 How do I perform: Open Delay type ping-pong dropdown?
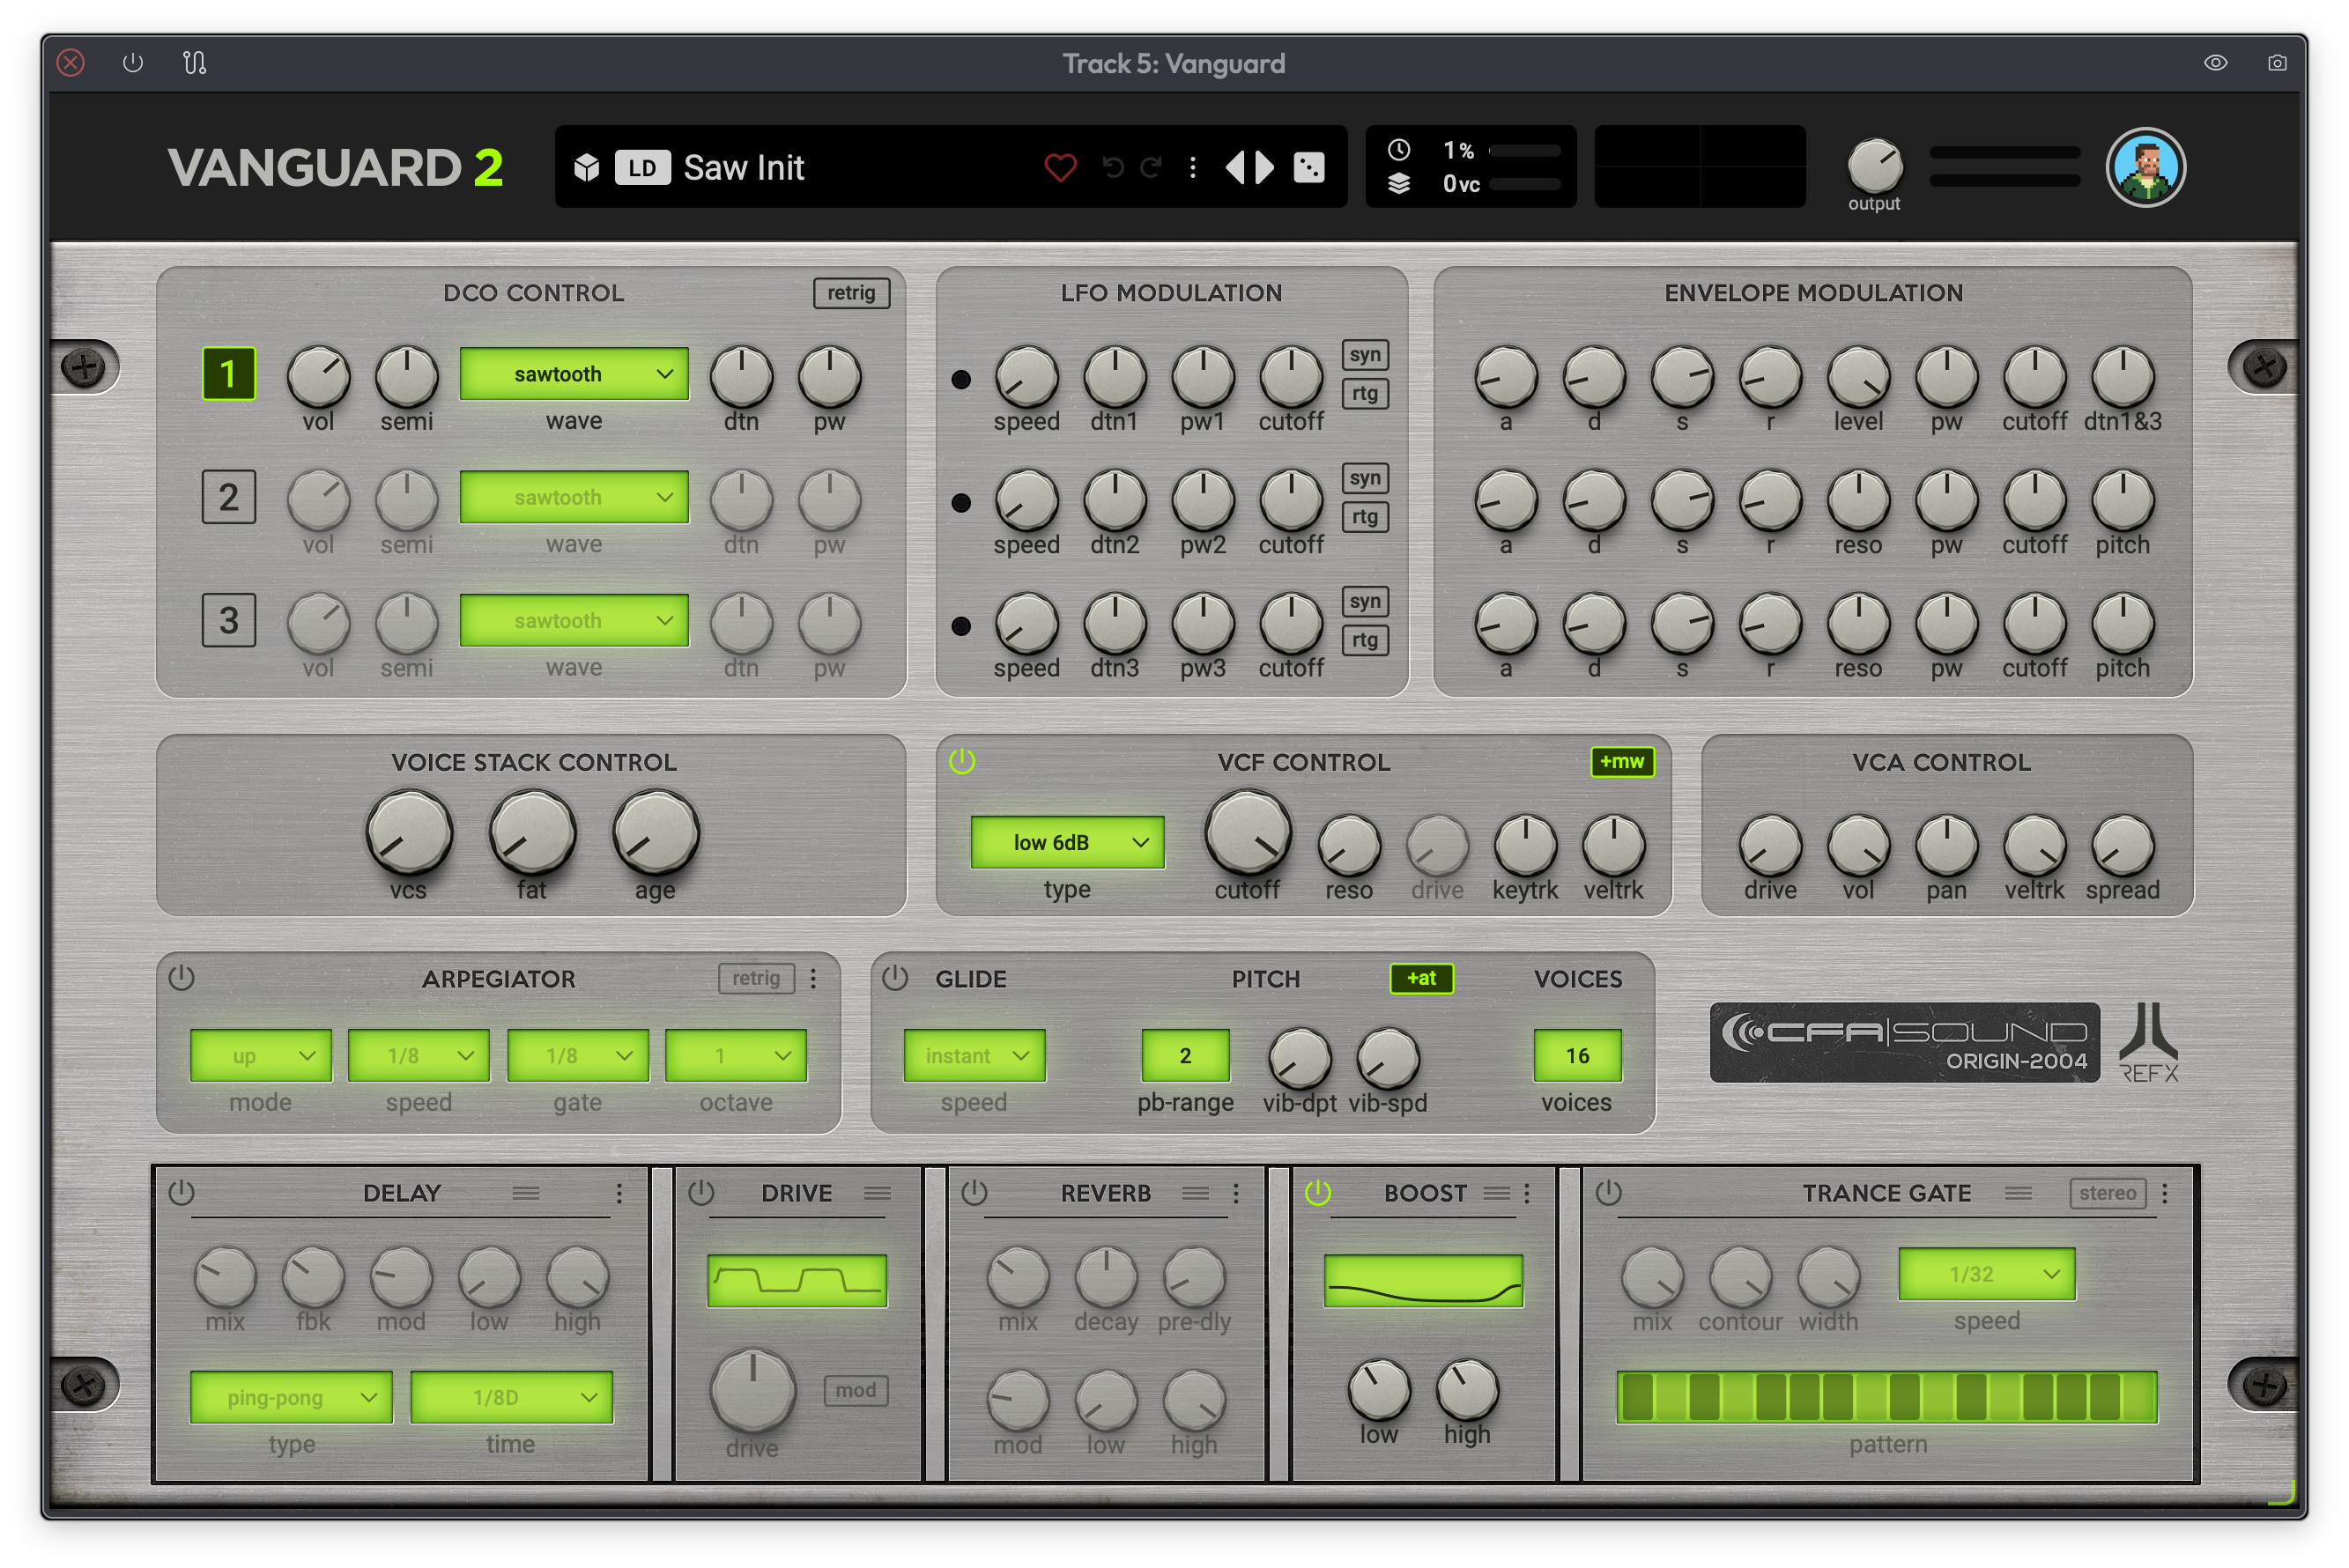tap(291, 1397)
